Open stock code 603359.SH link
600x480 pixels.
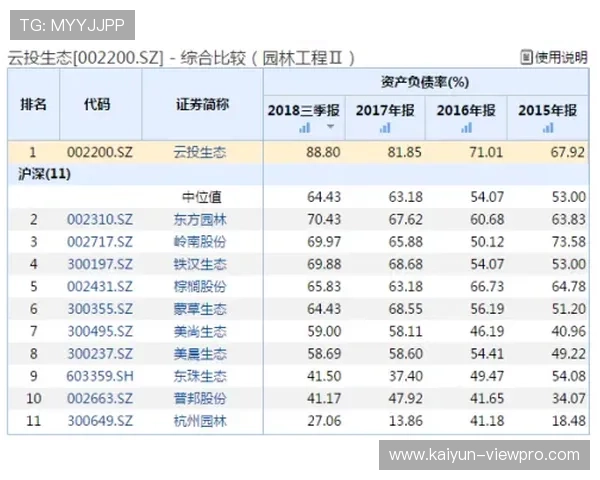coord(100,376)
